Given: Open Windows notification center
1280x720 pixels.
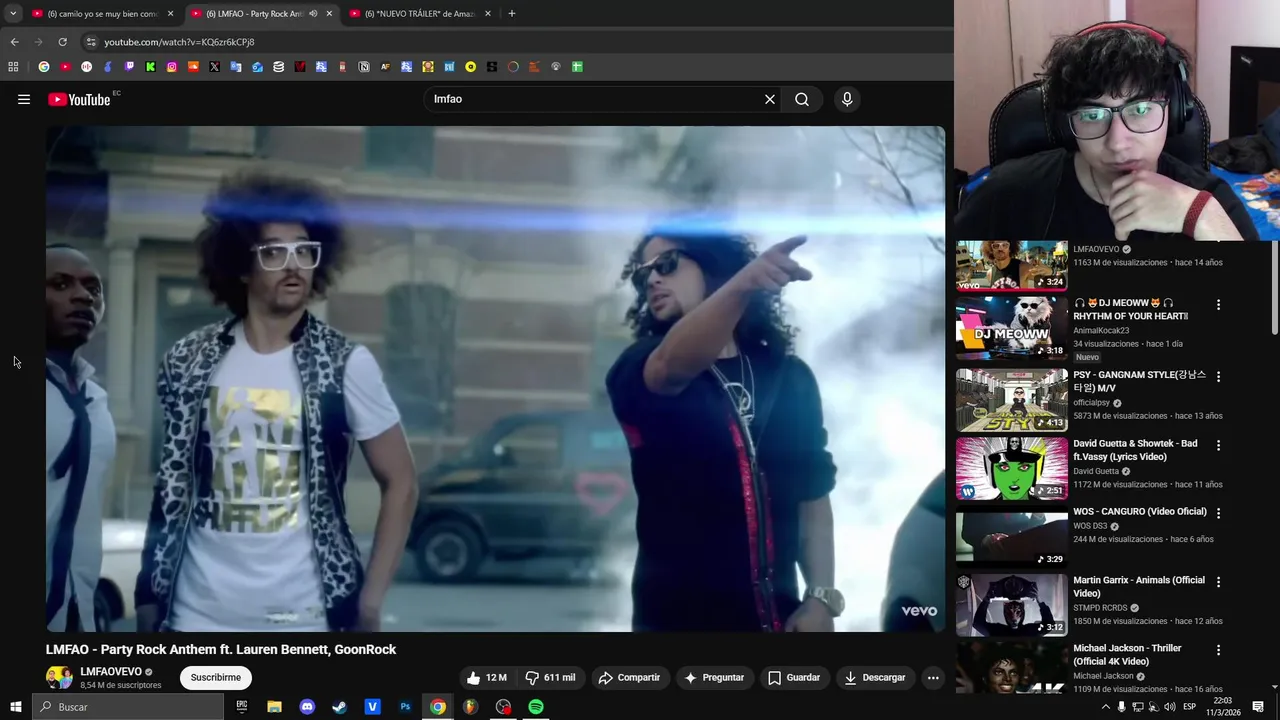Looking at the screenshot, I should pos(1258,707).
